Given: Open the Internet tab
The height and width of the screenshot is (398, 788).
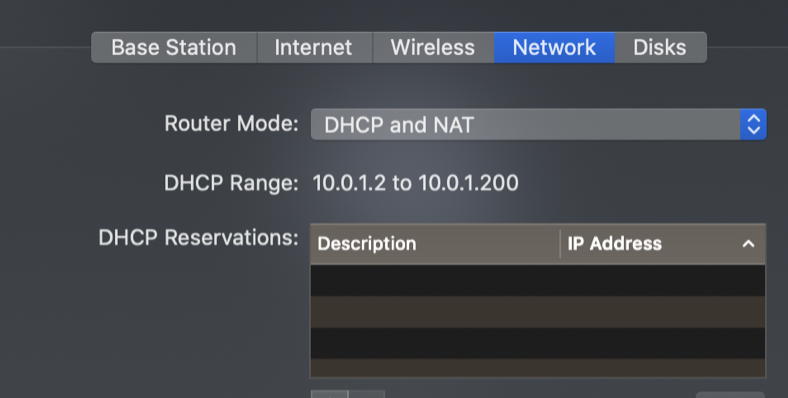Looking at the screenshot, I should 315,47.
